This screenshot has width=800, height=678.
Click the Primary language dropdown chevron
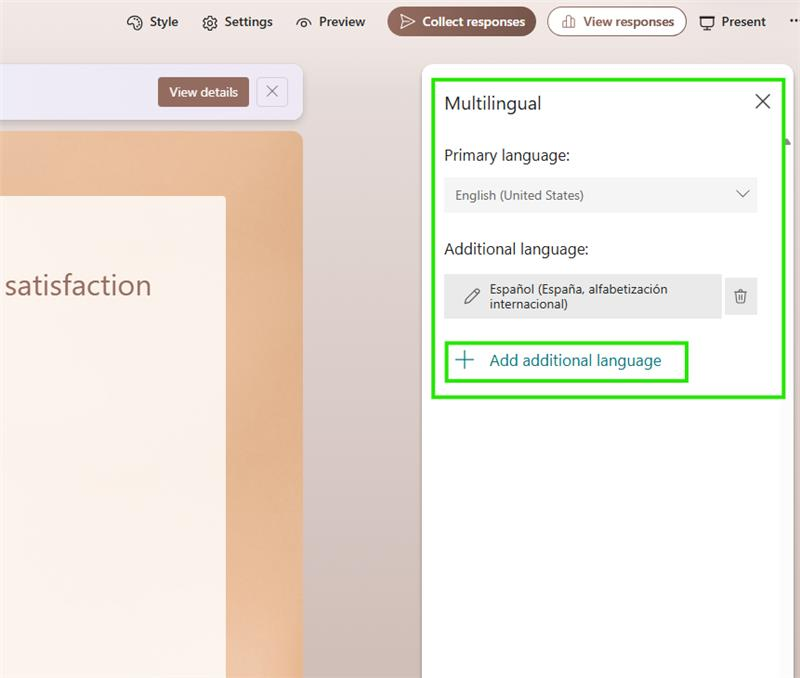pos(742,195)
